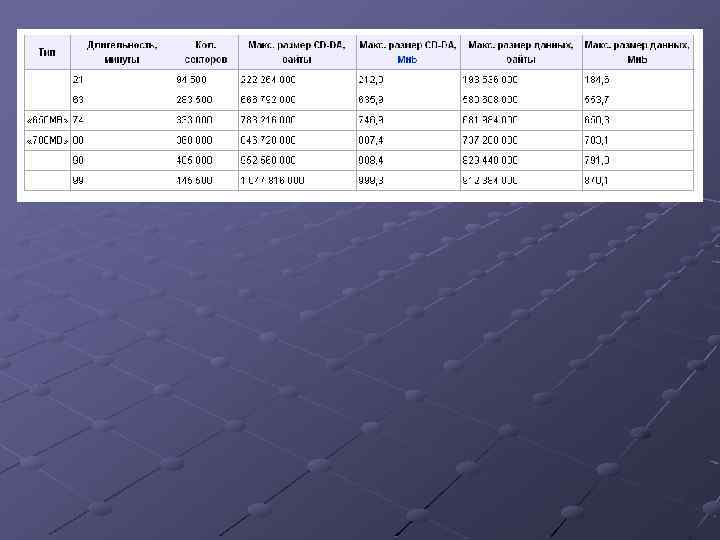Select the «Тип» column header

coord(47,52)
